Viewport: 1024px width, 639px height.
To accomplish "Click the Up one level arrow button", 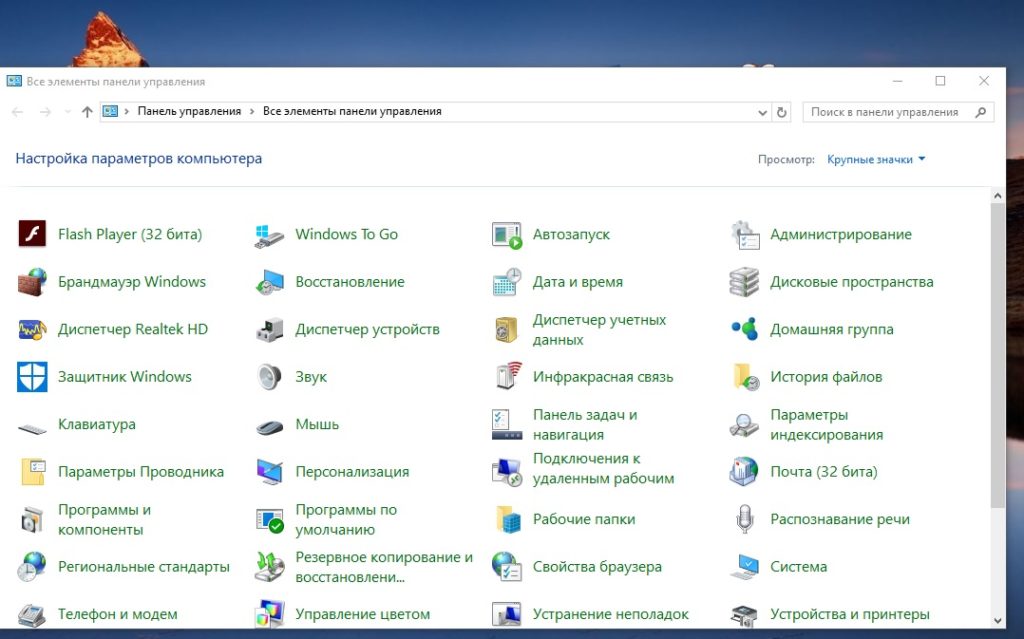I will [x=87, y=112].
